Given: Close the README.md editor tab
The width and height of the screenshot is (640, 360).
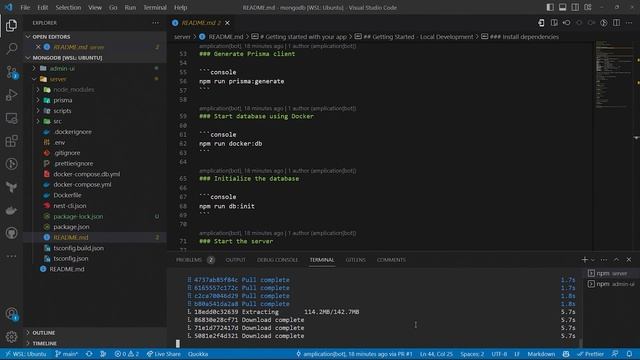Looking at the screenshot, I should click(227, 23).
